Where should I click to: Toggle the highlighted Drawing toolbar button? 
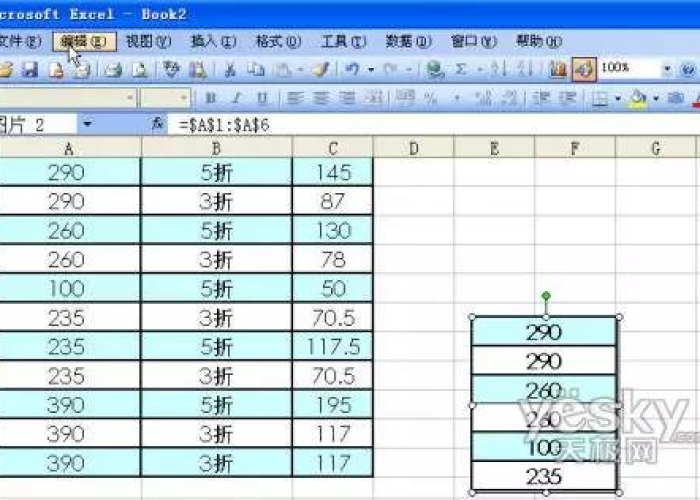tap(584, 70)
